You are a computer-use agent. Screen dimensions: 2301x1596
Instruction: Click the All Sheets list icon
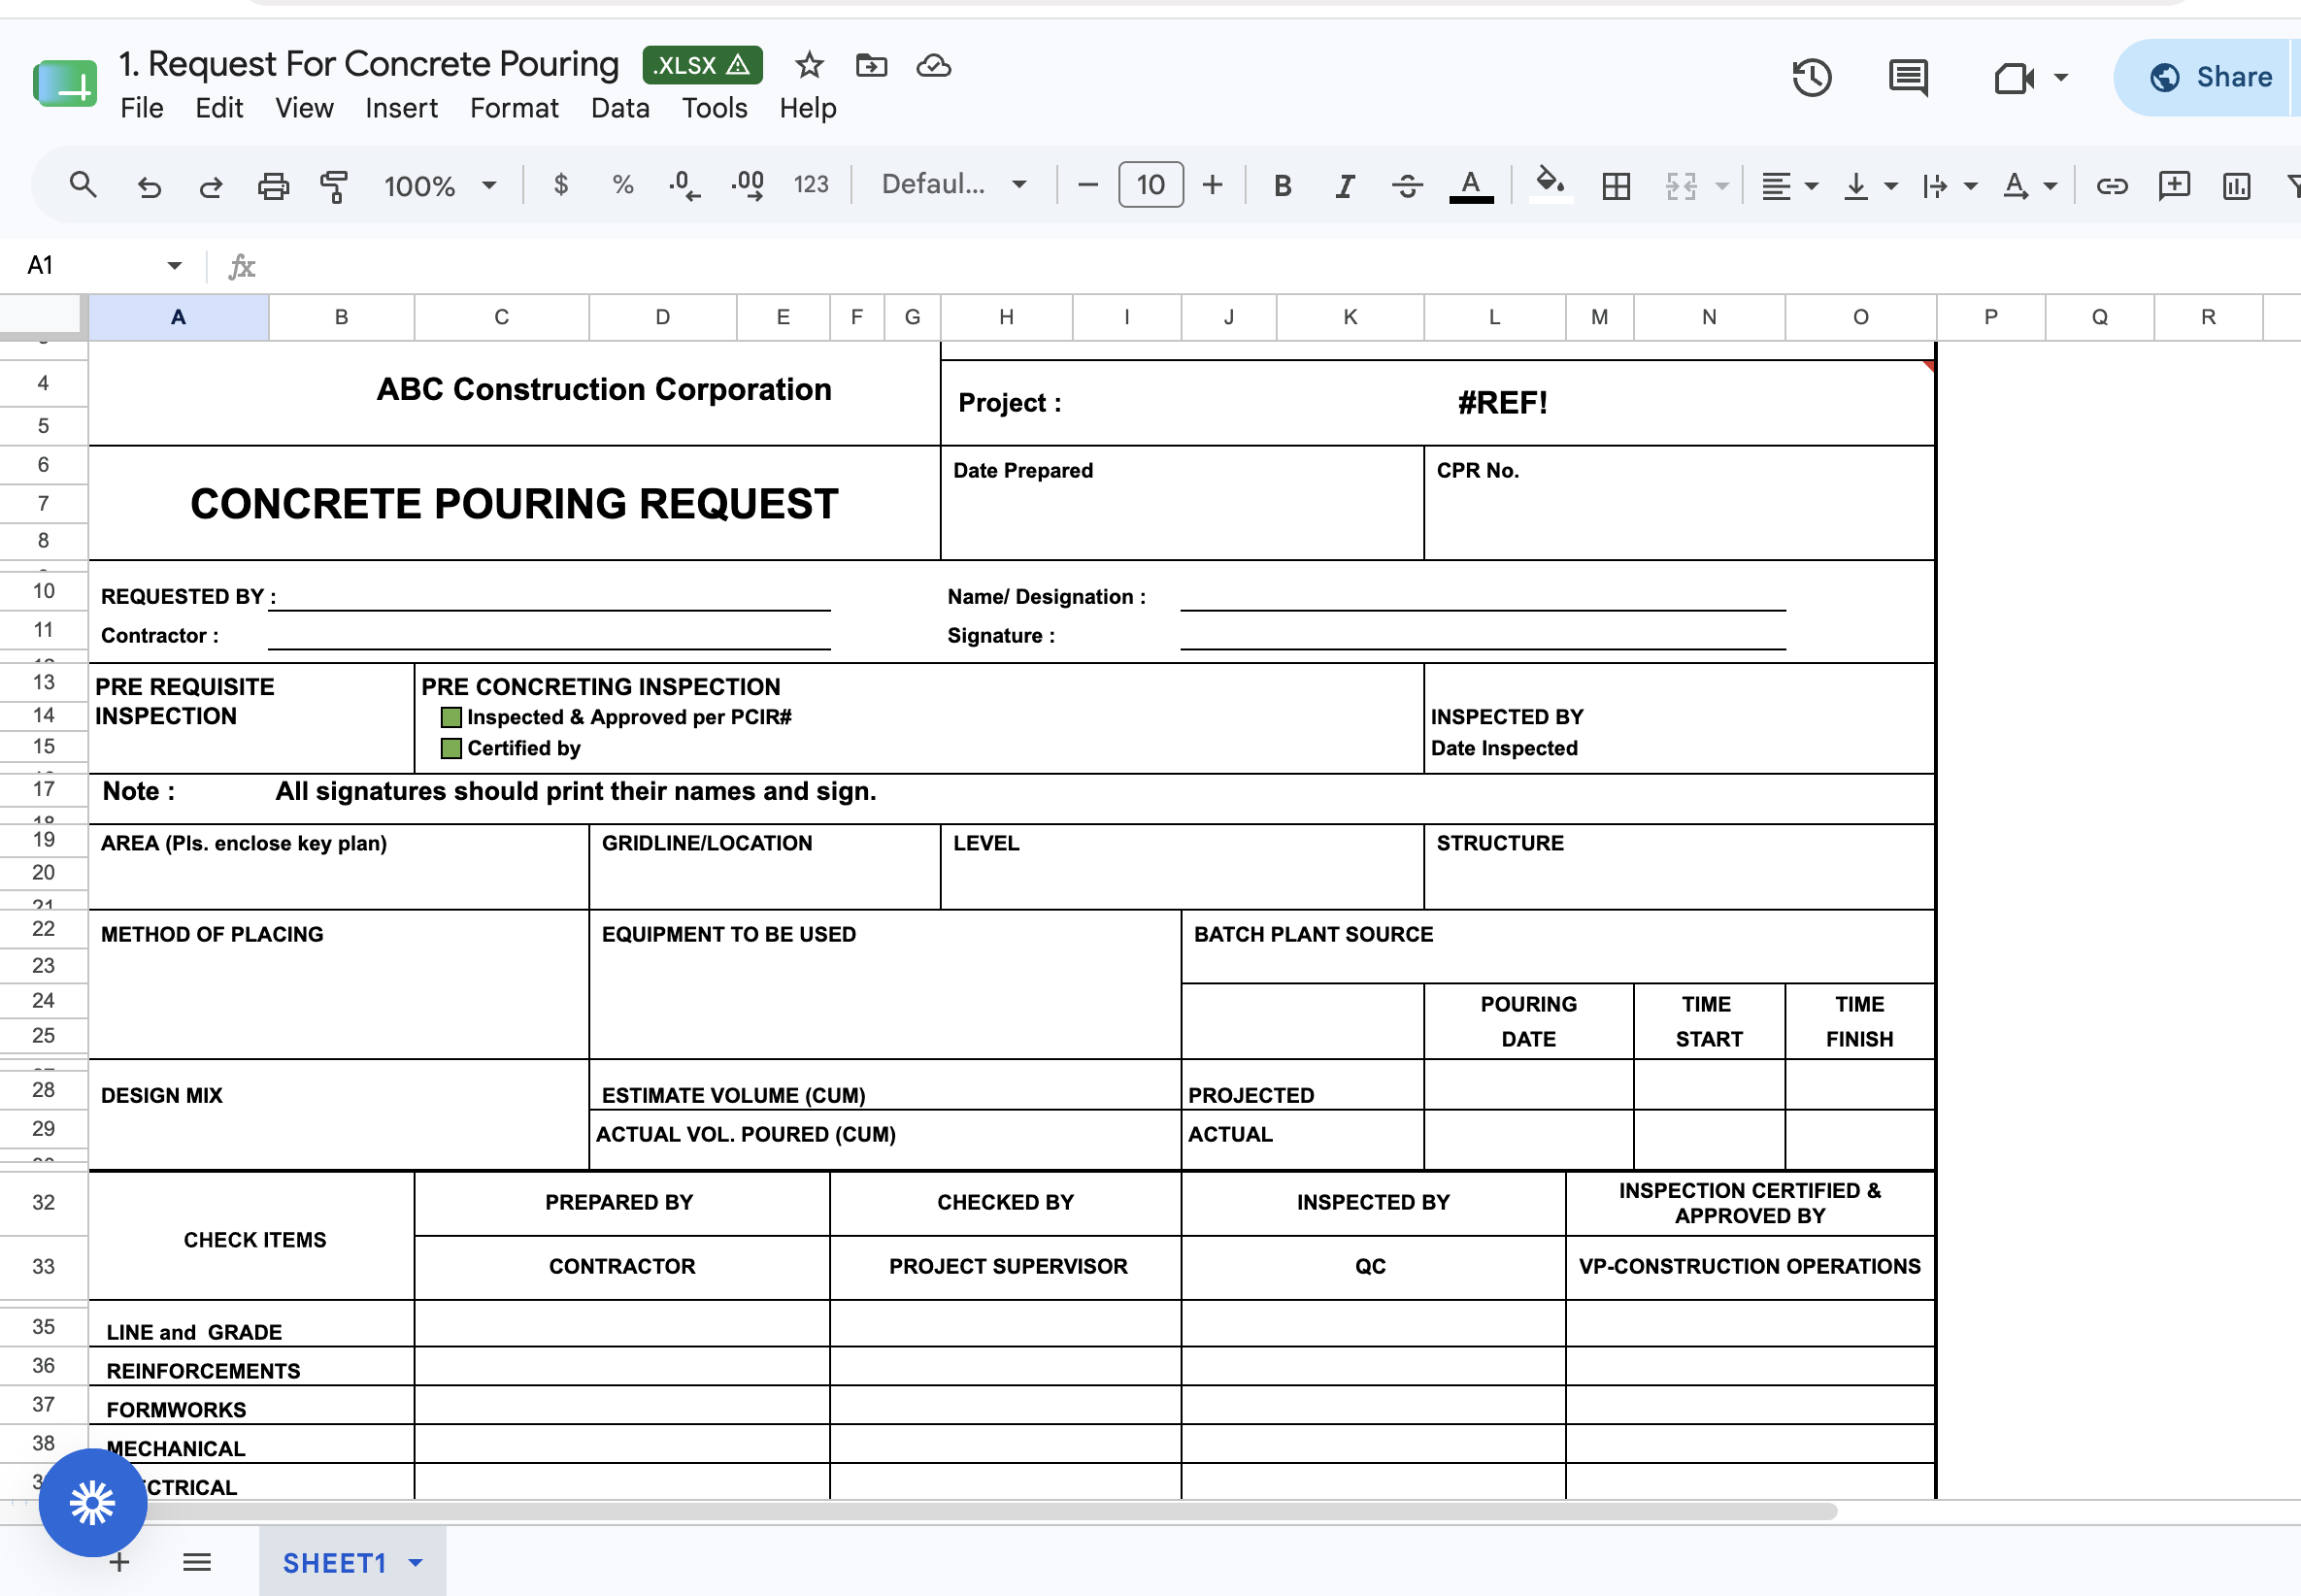[197, 1562]
